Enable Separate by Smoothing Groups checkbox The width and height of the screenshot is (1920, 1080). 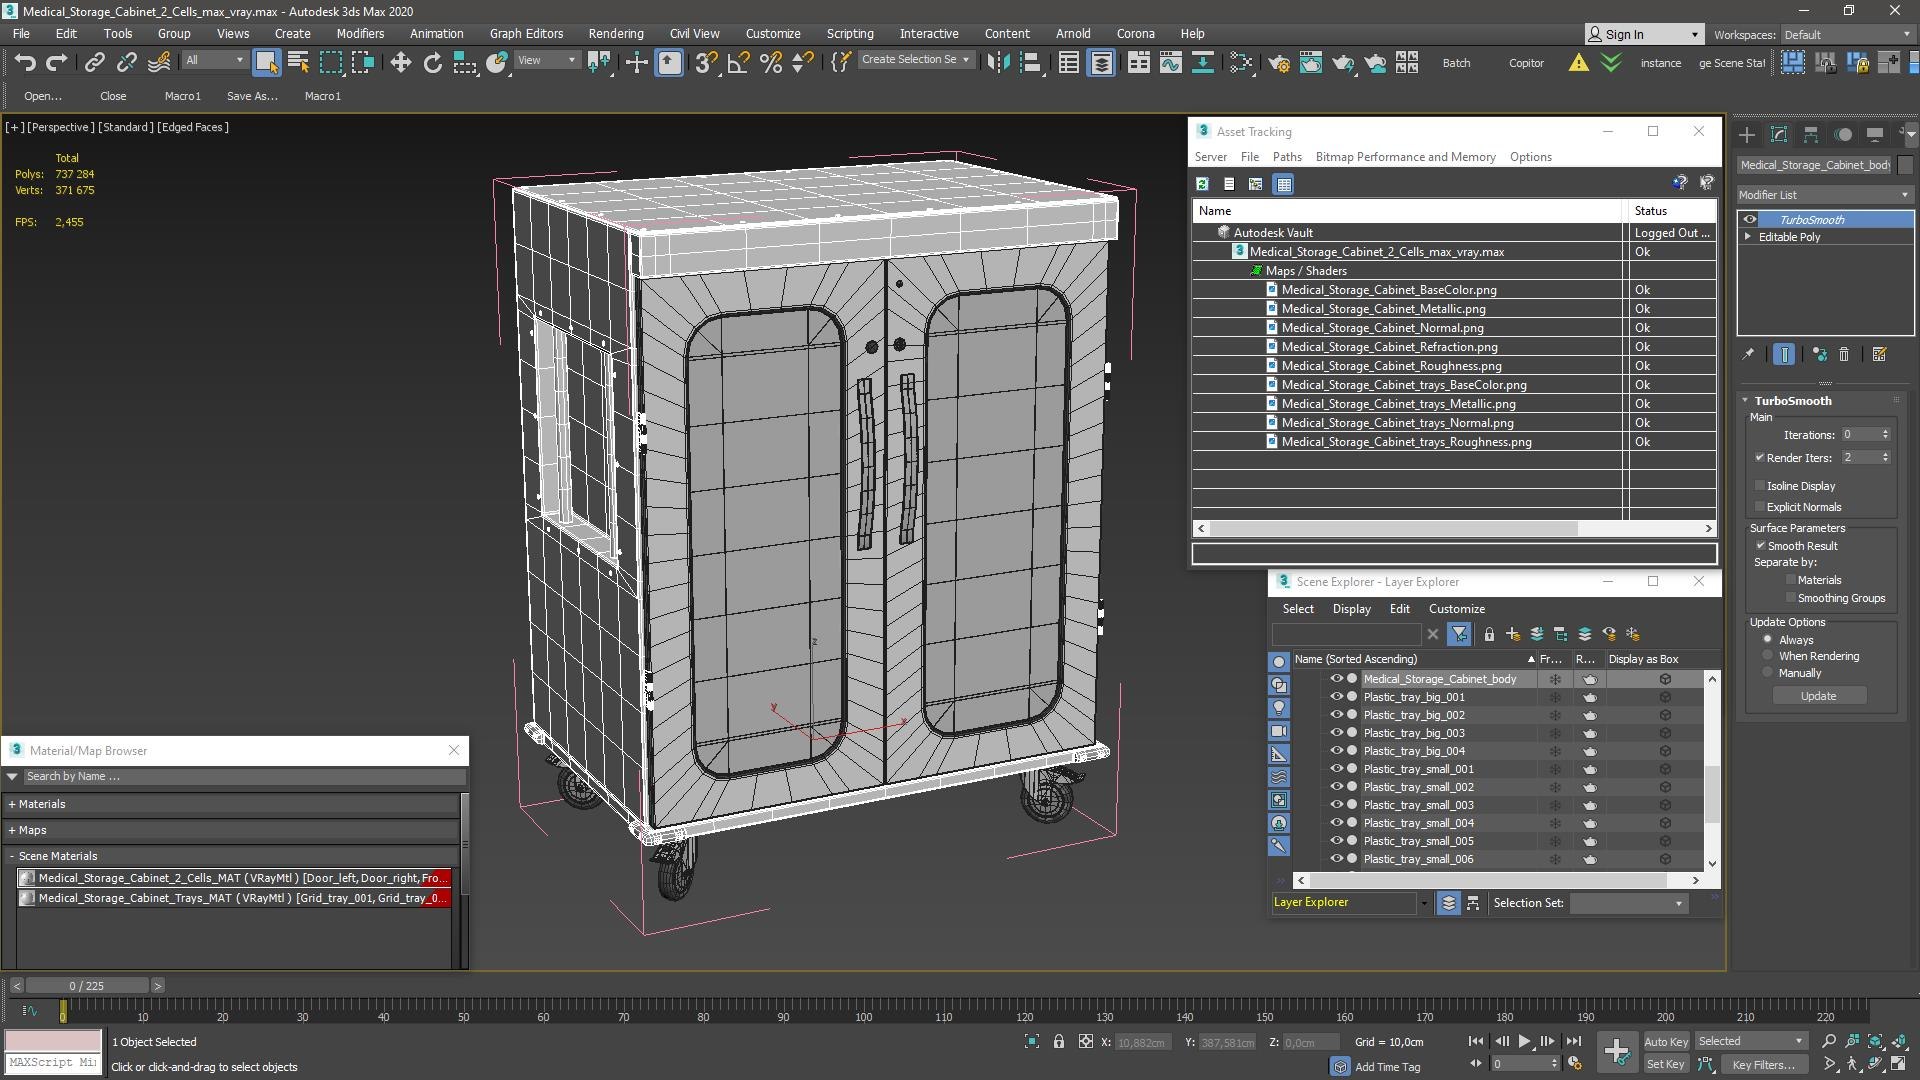(1791, 597)
